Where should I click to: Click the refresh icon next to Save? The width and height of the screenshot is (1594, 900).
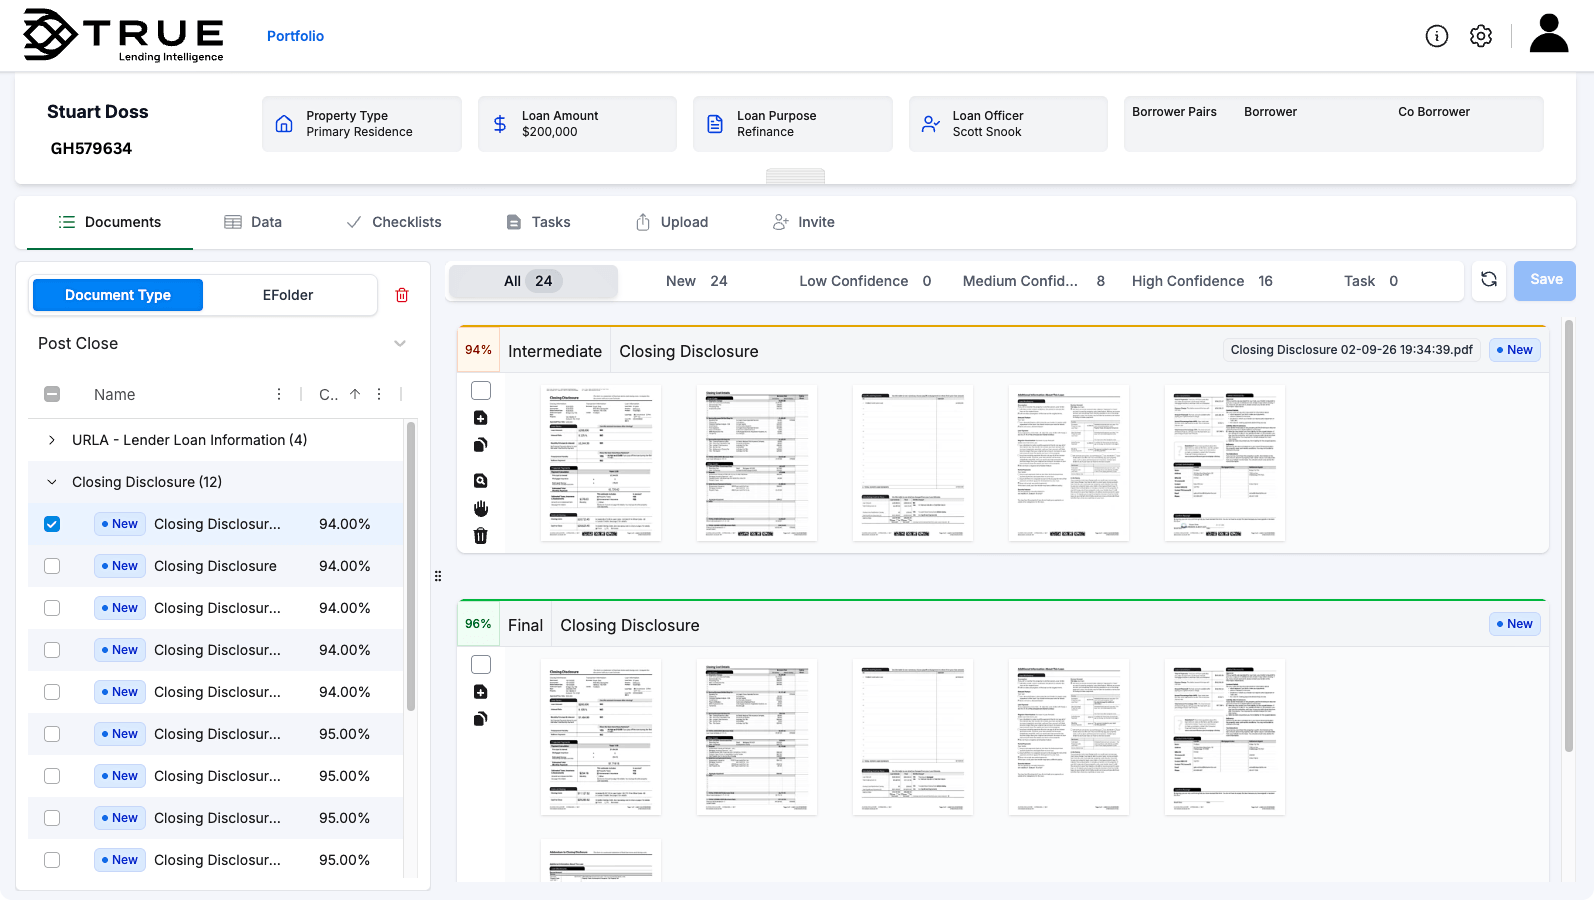[1488, 280]
